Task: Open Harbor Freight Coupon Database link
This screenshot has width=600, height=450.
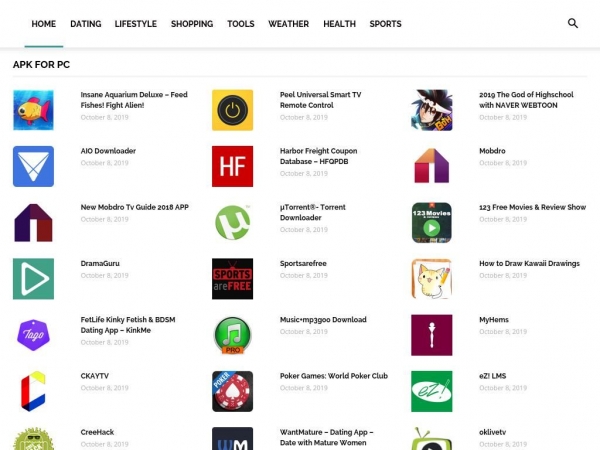Action: pyautogui.click(x=318, y=156)
